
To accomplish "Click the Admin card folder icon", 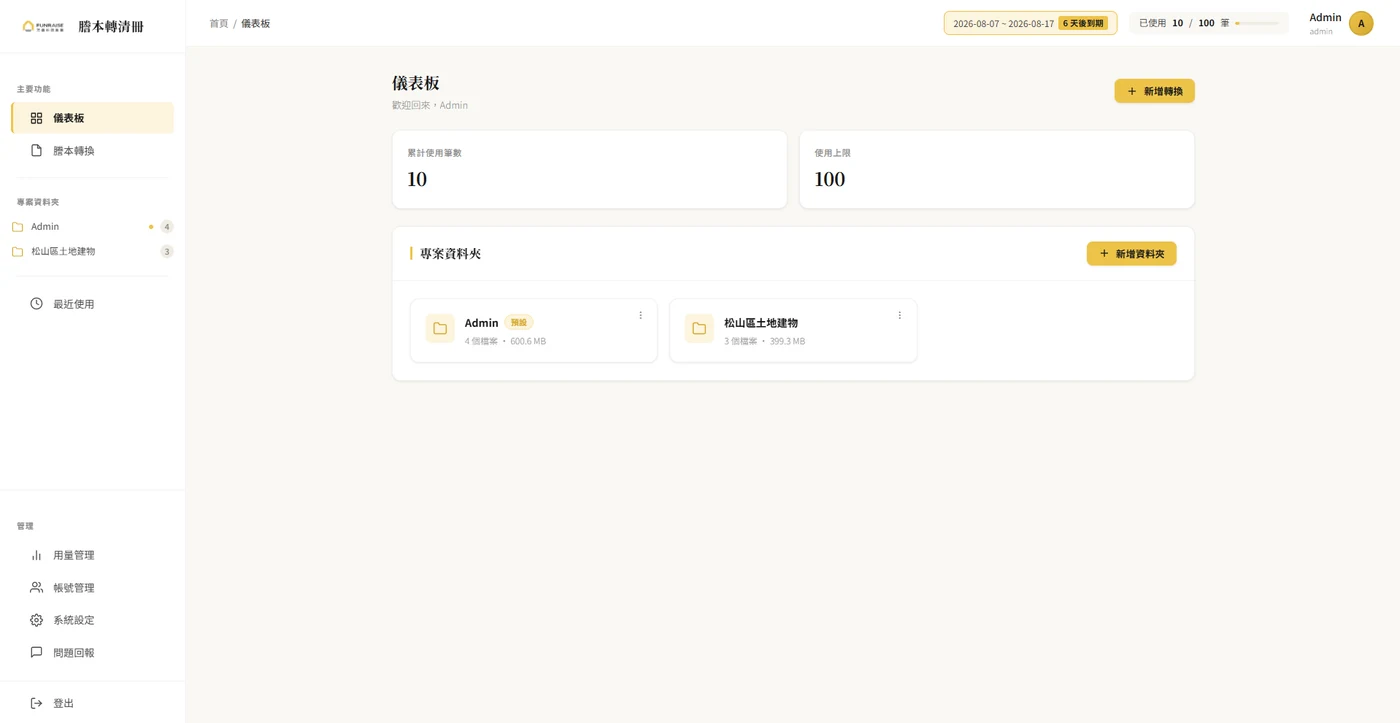I will pyautogui.click(x=440, y=328).
